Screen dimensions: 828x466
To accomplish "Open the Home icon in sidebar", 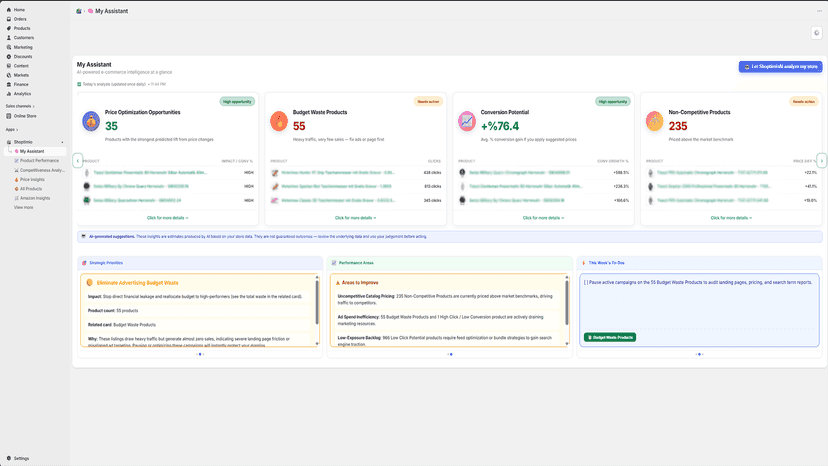I will [8, 10].
